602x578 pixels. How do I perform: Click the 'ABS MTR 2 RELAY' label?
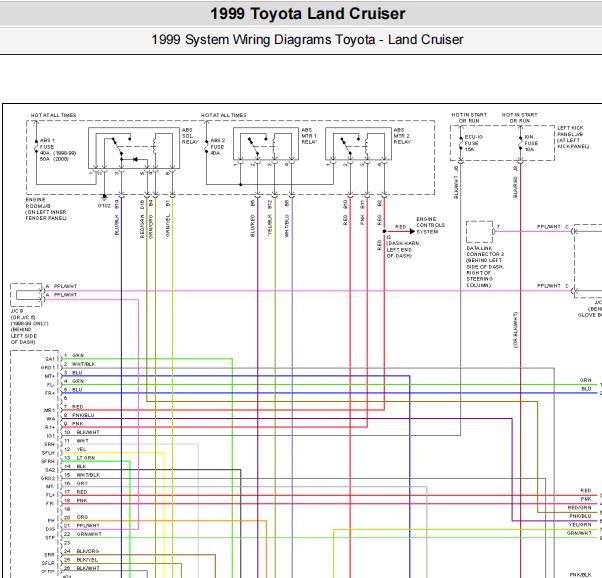[x=402, y=136]
